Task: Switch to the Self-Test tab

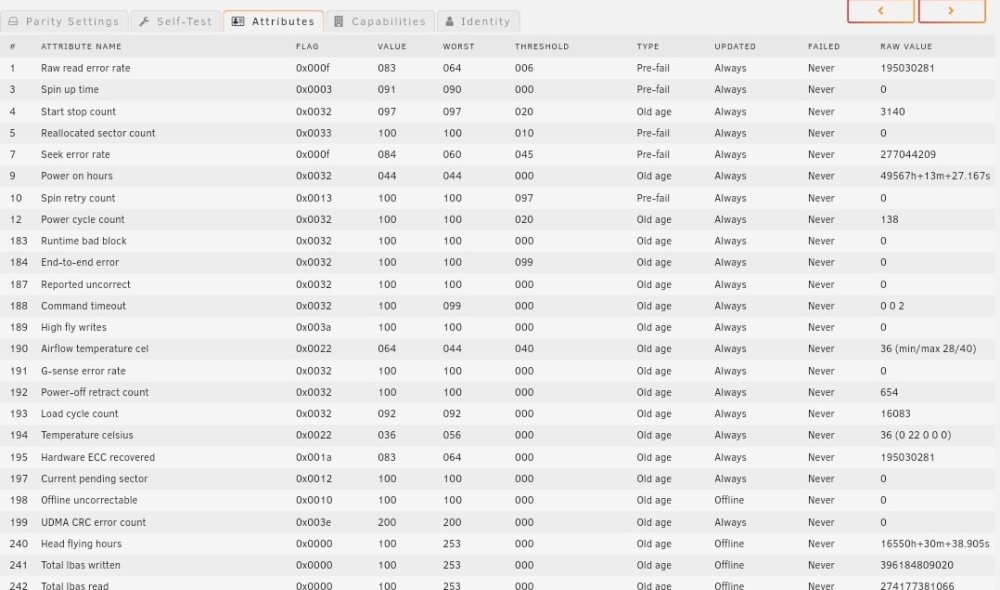Action: 176,21
